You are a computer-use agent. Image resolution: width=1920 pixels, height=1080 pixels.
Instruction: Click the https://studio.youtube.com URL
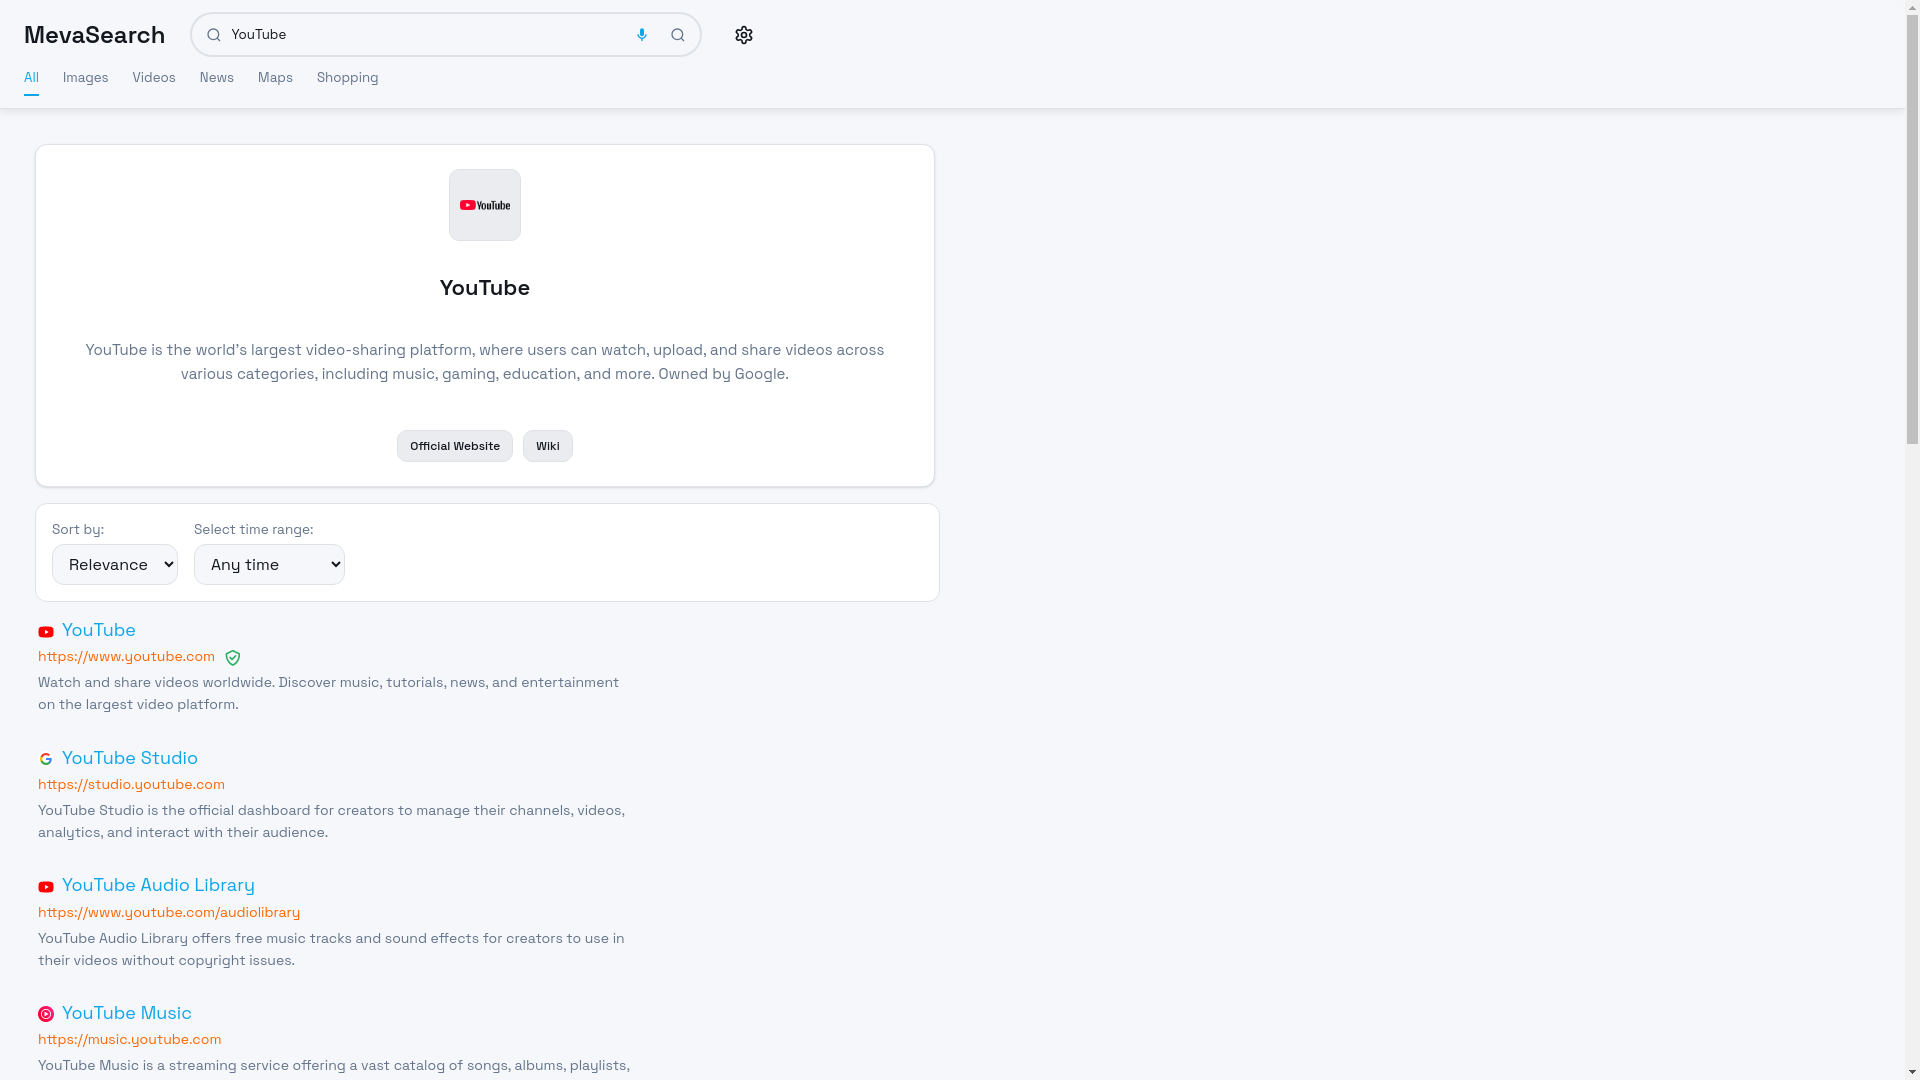click(x=131, y=785)
